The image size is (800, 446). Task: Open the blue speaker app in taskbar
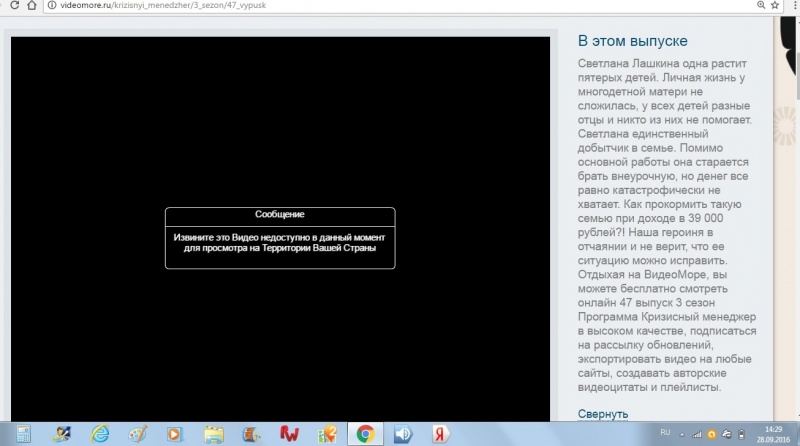(403, 434)
